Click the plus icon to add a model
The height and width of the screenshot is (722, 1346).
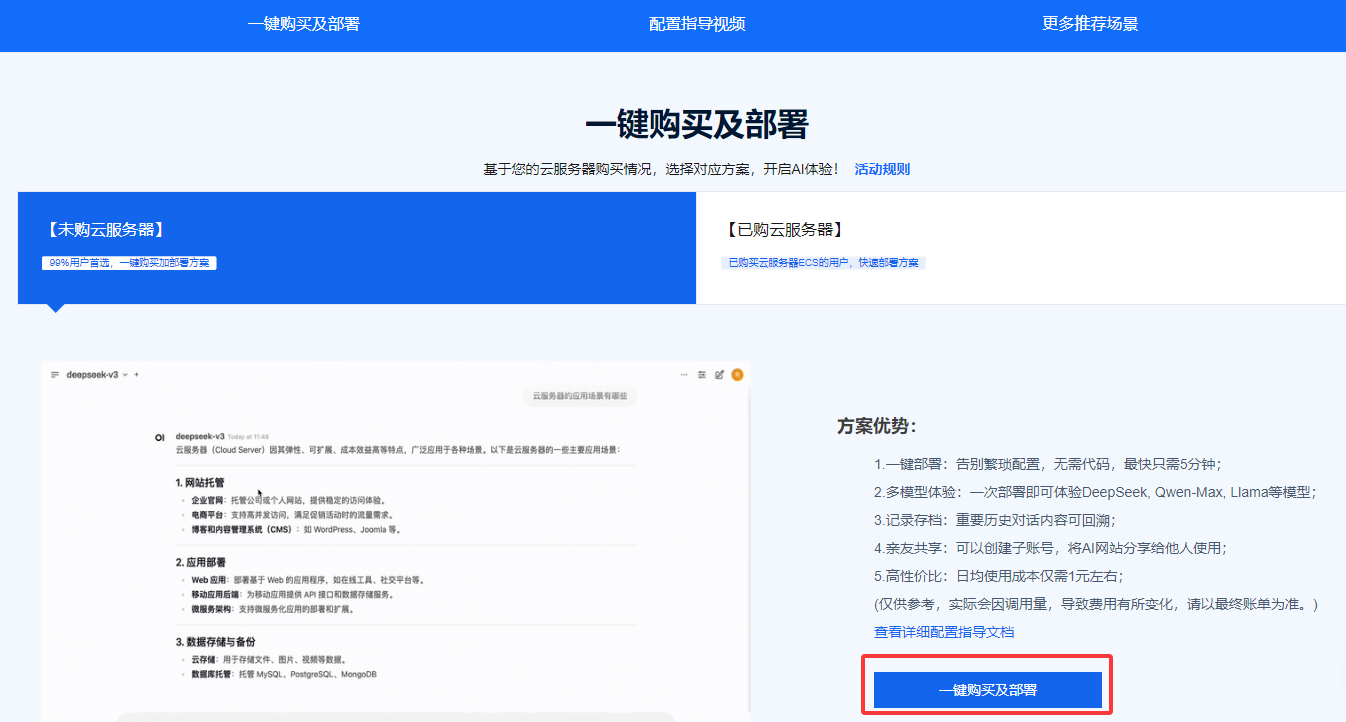pyautogui.click(x=136, y=375)
